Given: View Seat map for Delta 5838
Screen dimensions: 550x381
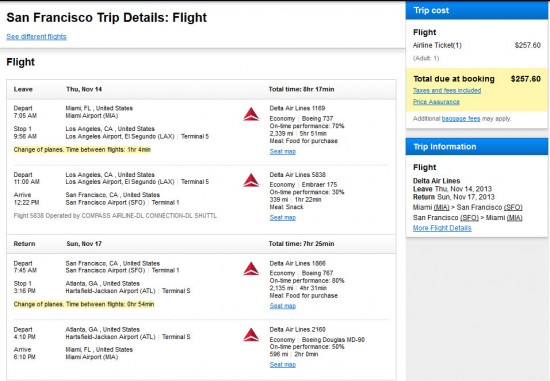Looking at the screenshot, I should (283, 218).
